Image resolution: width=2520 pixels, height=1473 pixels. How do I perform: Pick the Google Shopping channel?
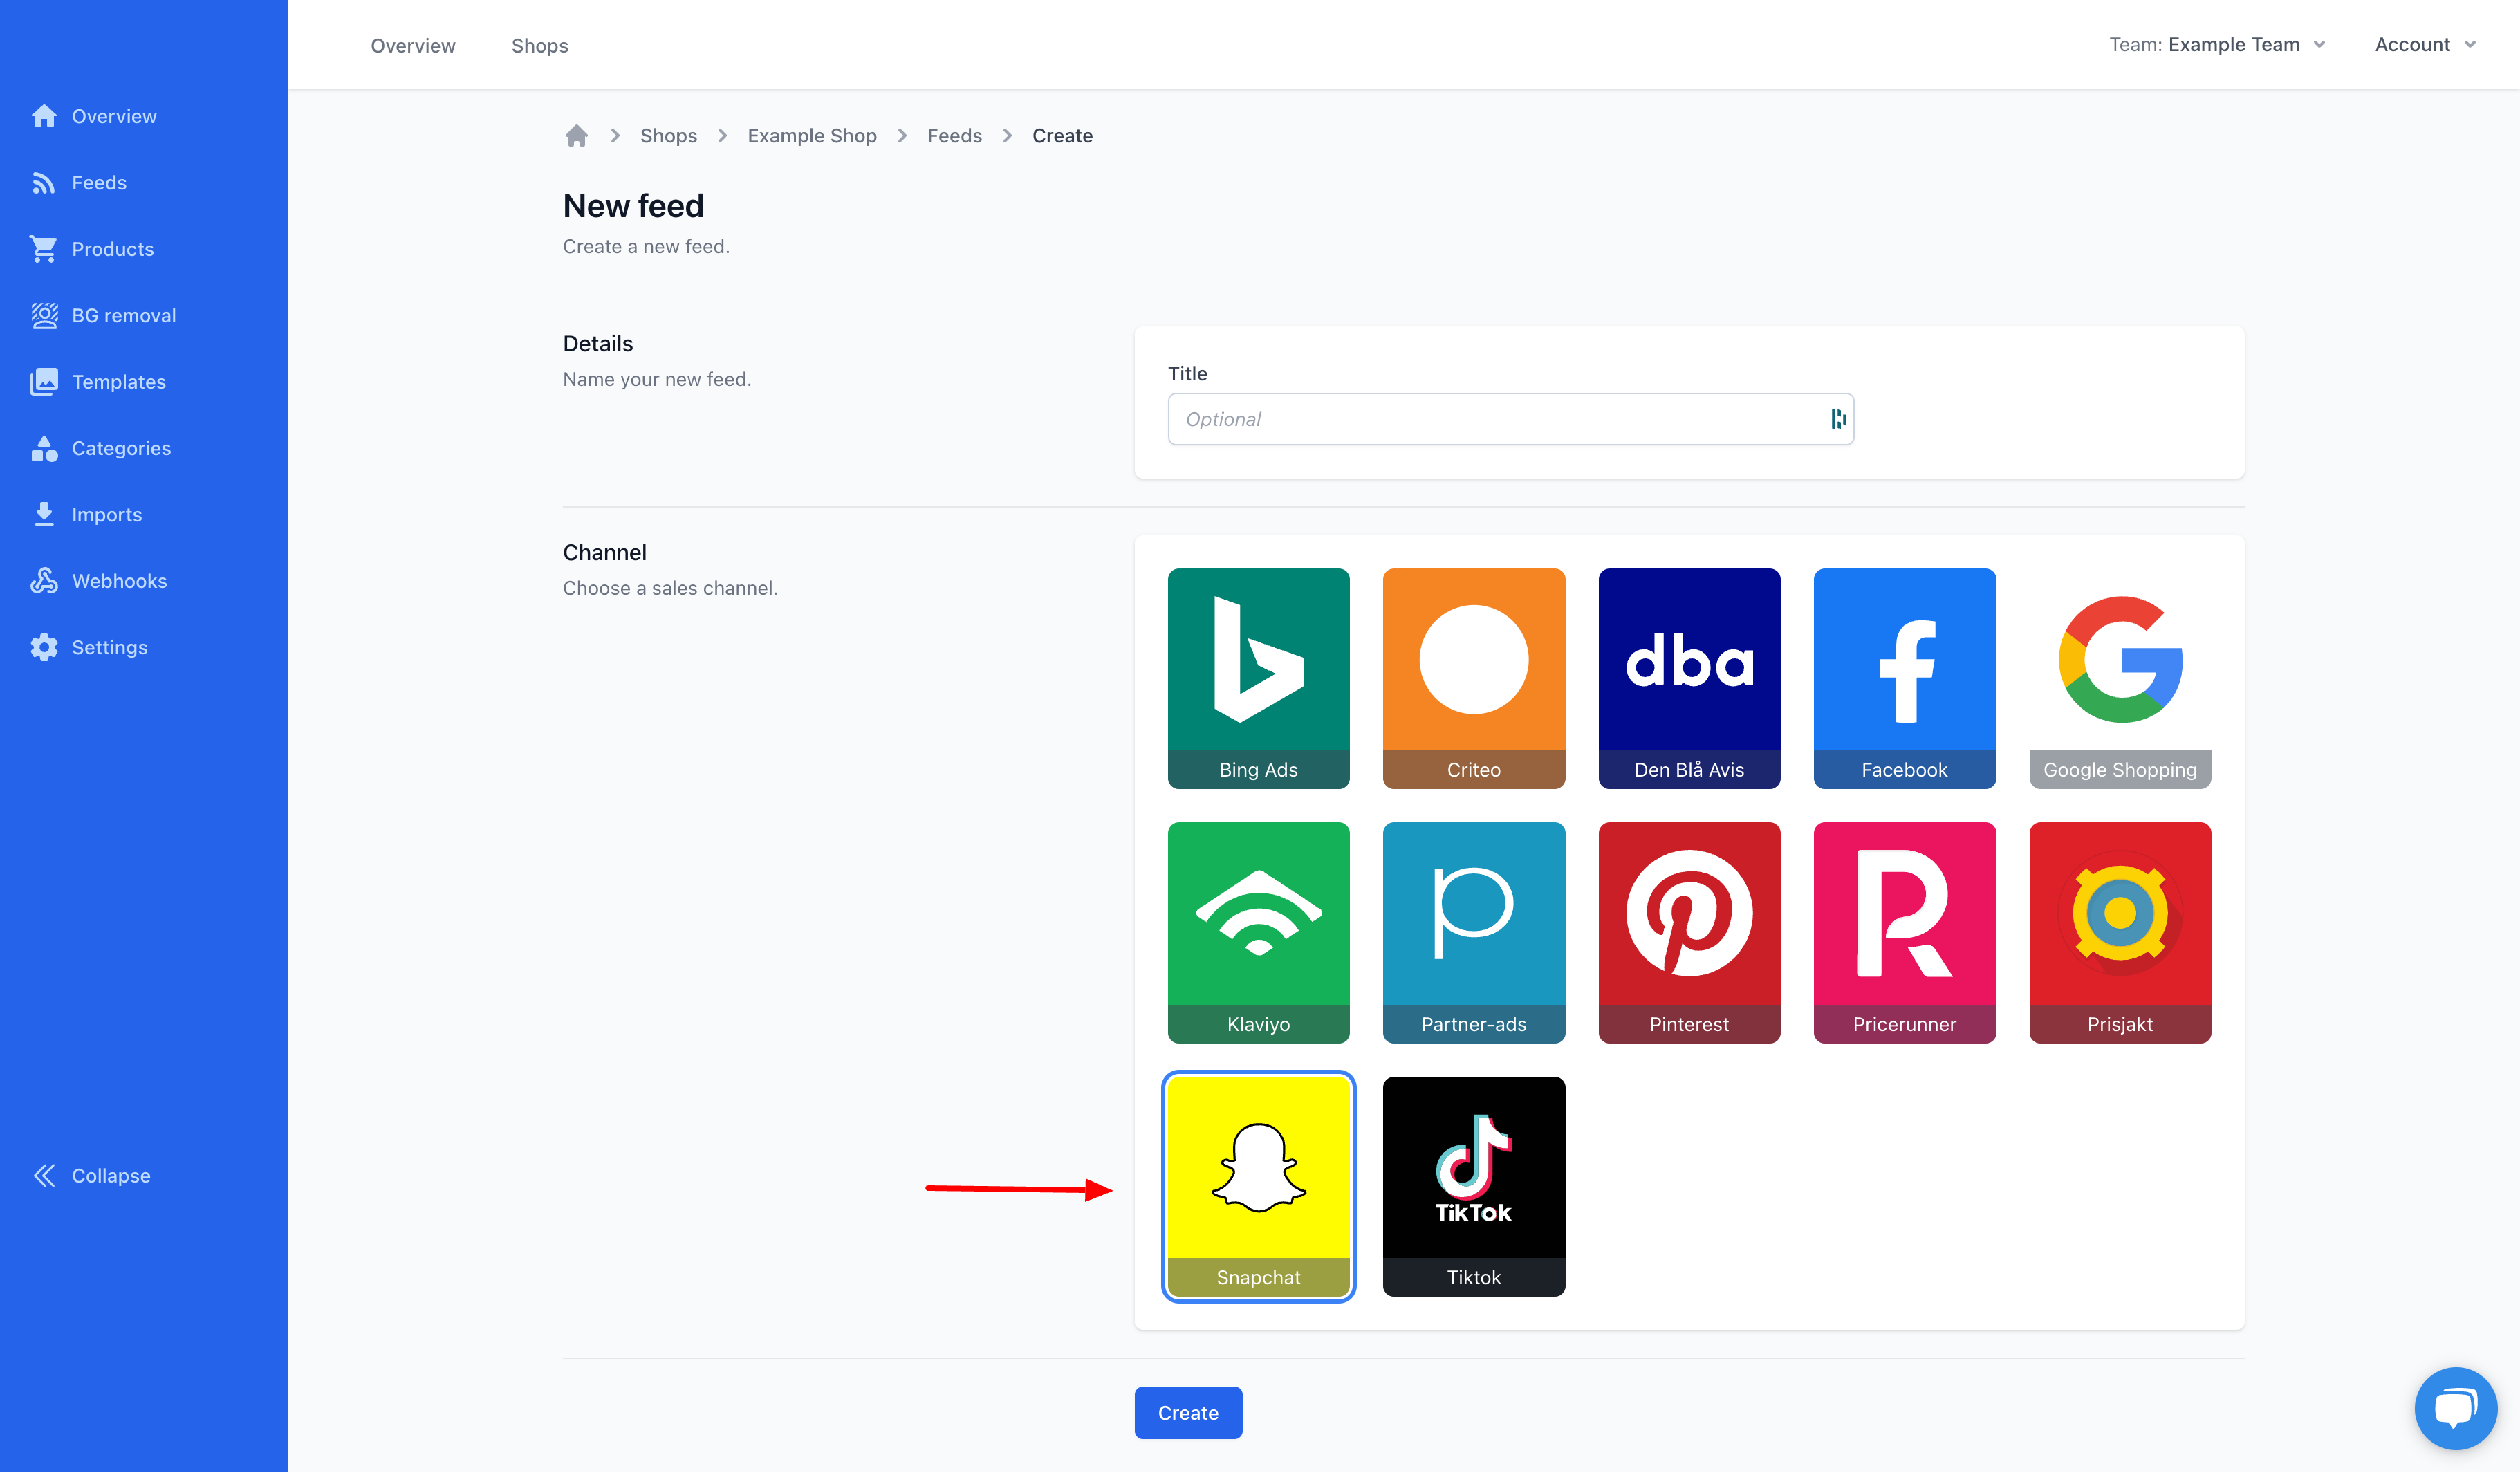(x=2120, y=679)
